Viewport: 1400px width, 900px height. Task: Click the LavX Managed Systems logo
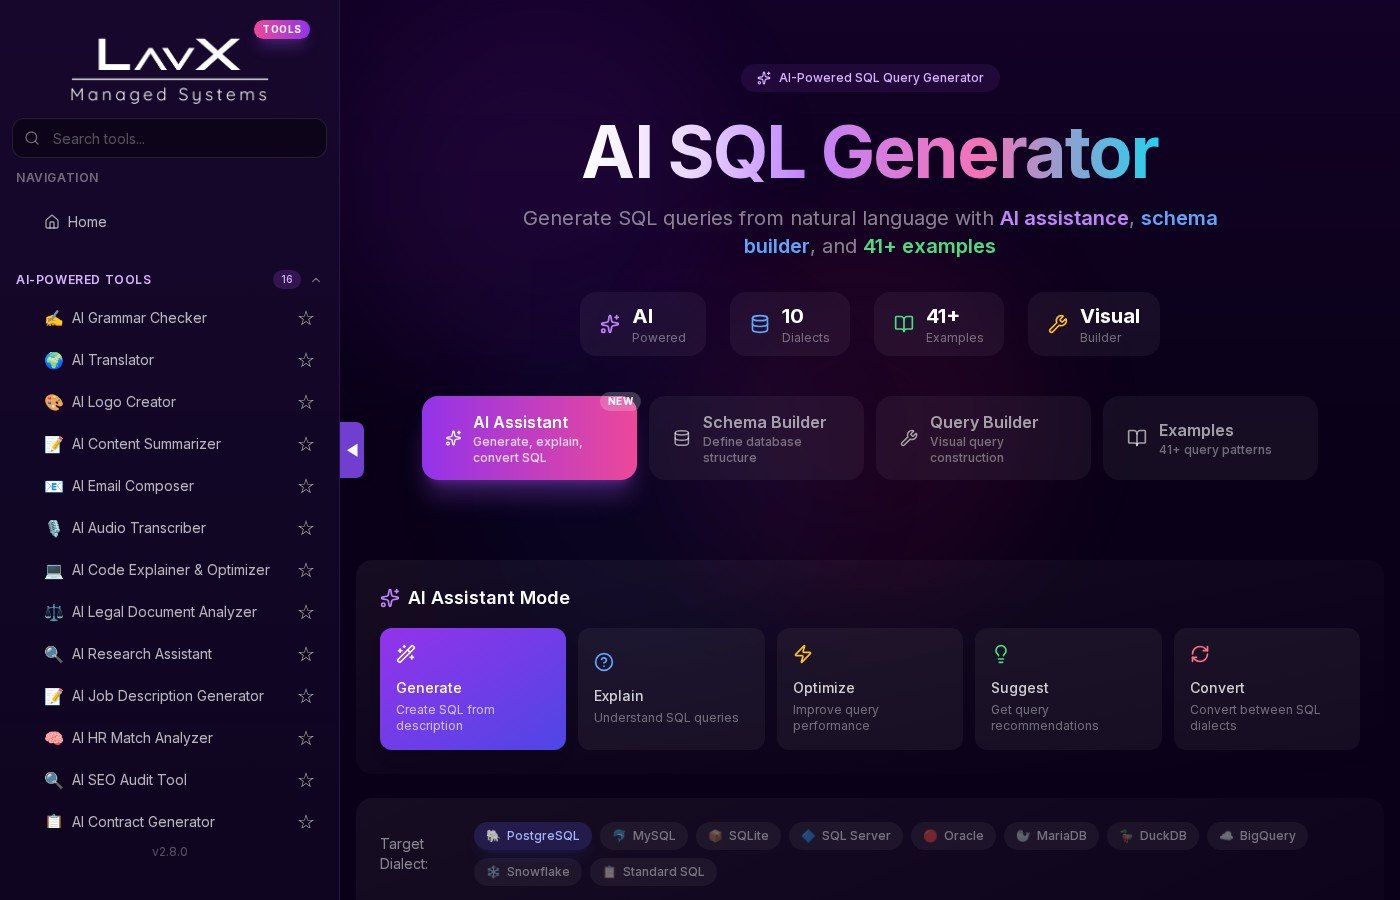169,68
